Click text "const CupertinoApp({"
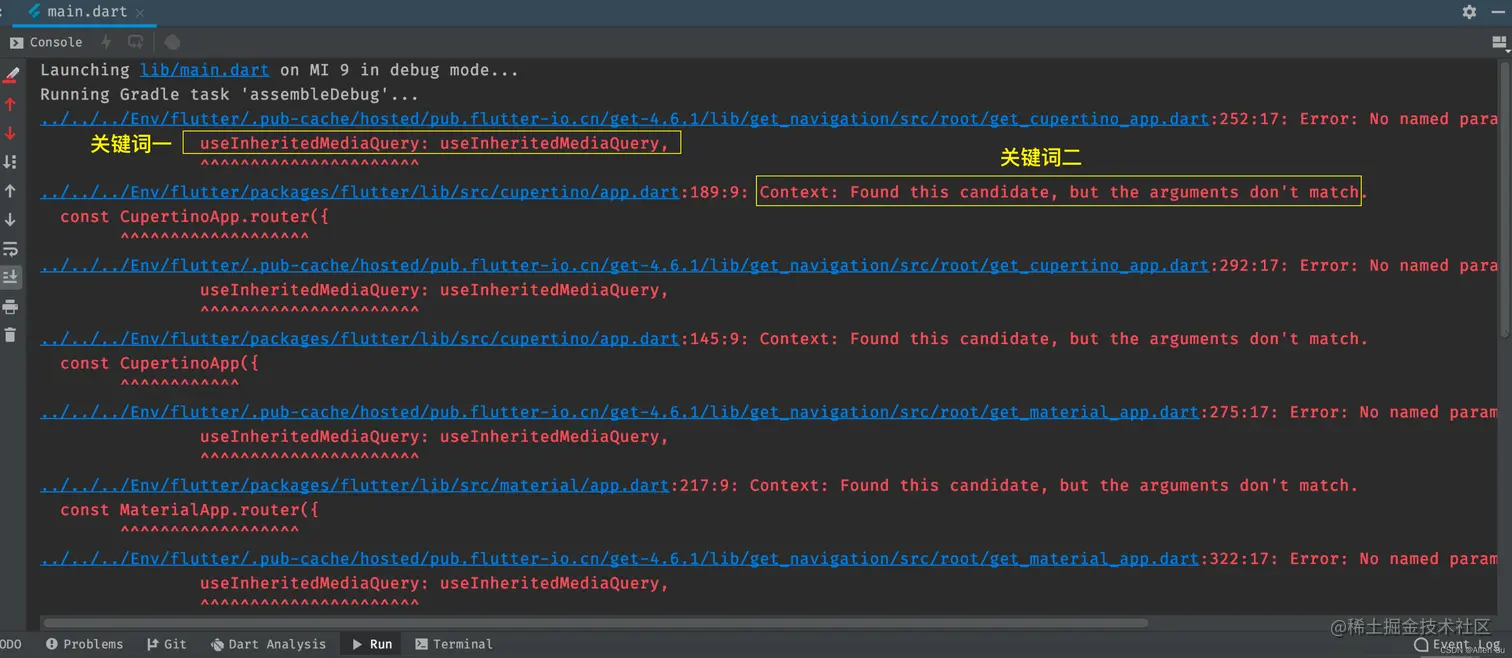This screenshot has height=658, width=1512. [x=159, y=363]
